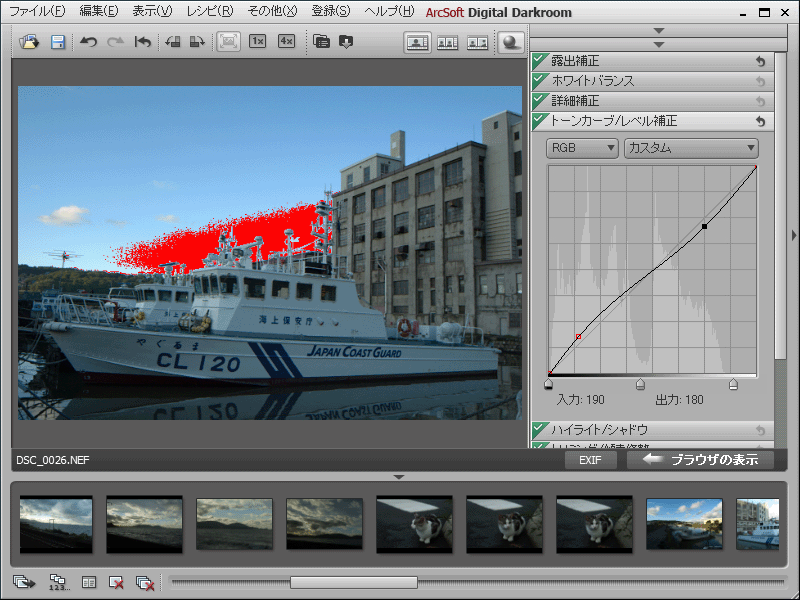Uncheck the ホワイトバランス checkbox
800x600 pixels.
point(540,81)
